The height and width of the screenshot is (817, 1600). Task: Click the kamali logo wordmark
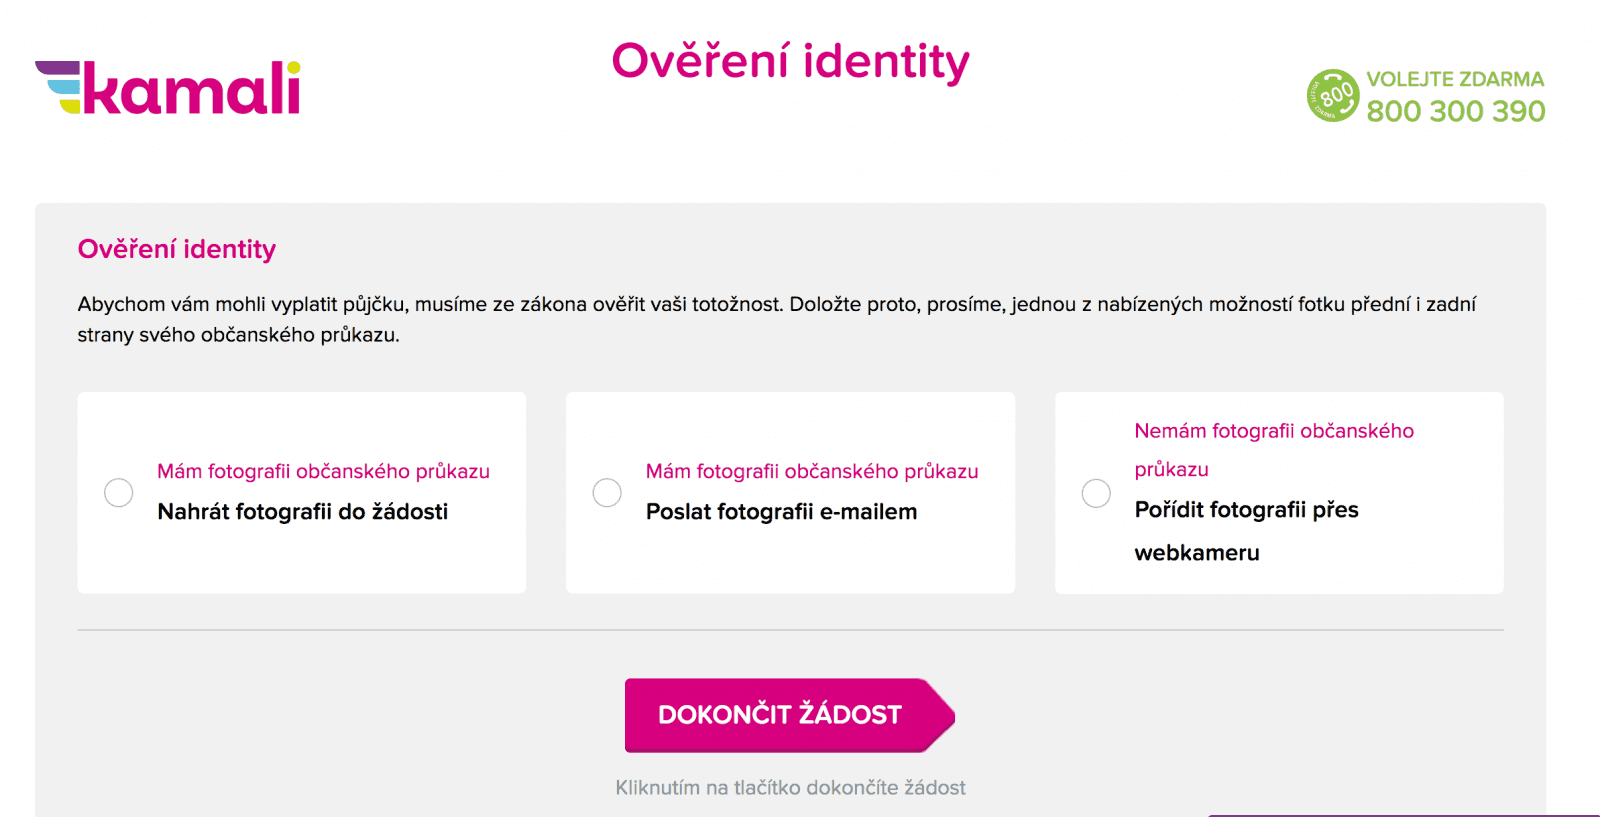pyautogui.click(x=192, y=90)
